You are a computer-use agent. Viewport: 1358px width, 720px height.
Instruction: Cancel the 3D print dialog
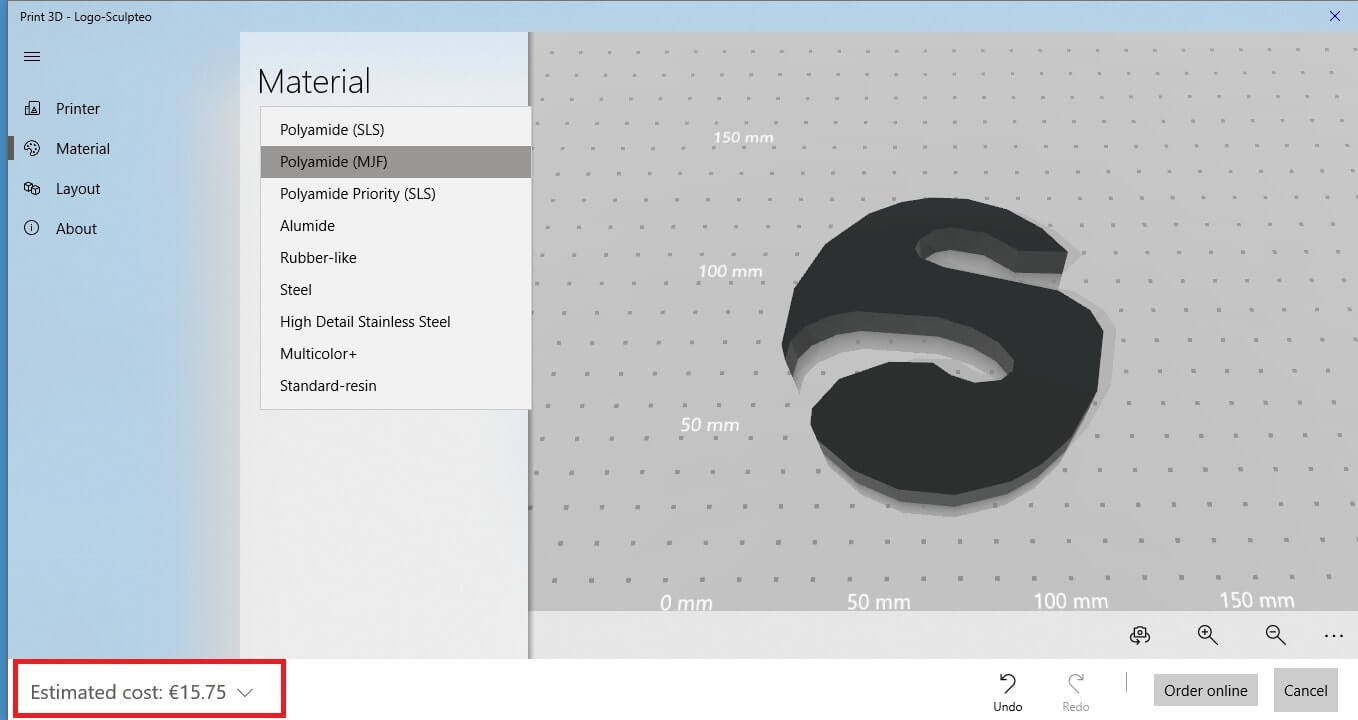point(1305,690)
